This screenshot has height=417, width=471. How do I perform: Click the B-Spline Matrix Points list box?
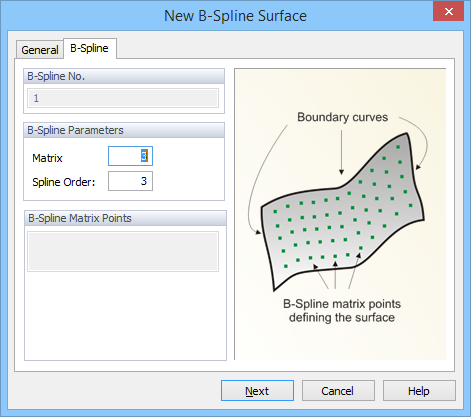pos(123,252)
